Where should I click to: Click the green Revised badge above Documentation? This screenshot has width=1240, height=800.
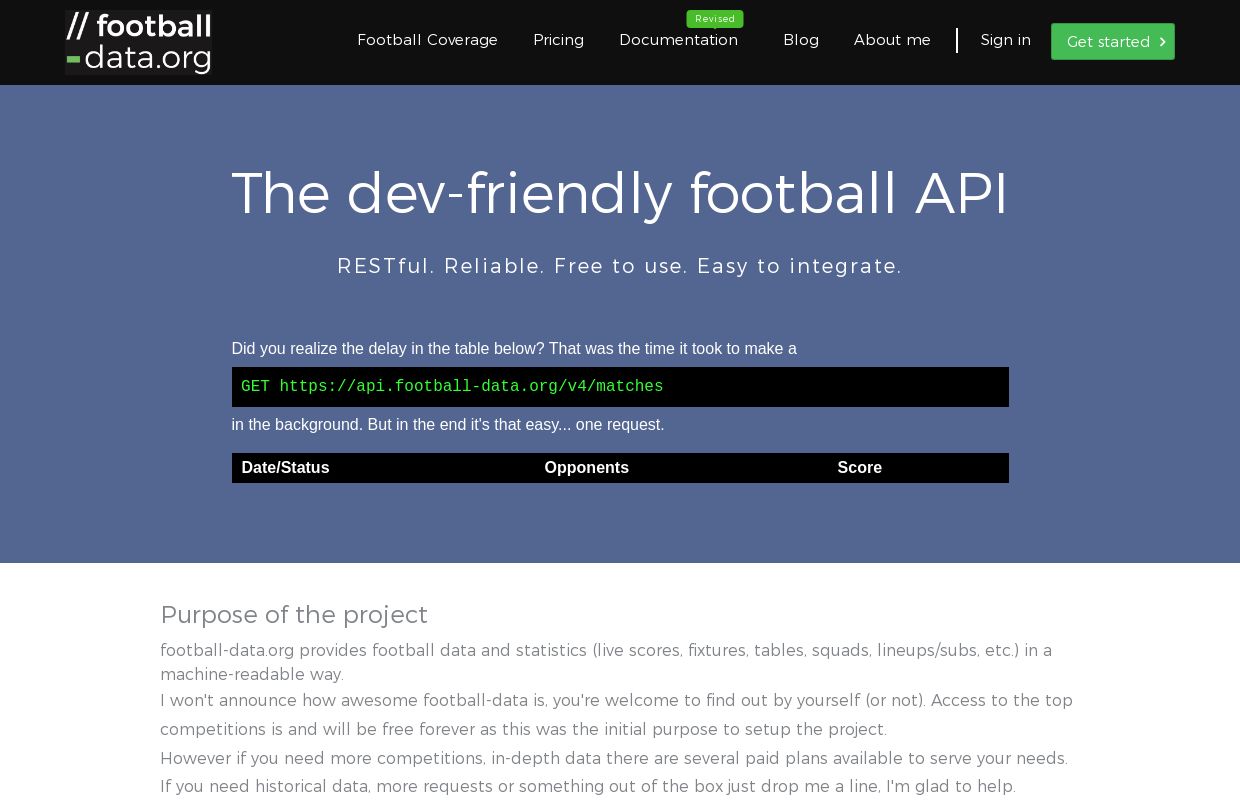tap(715, 19)
